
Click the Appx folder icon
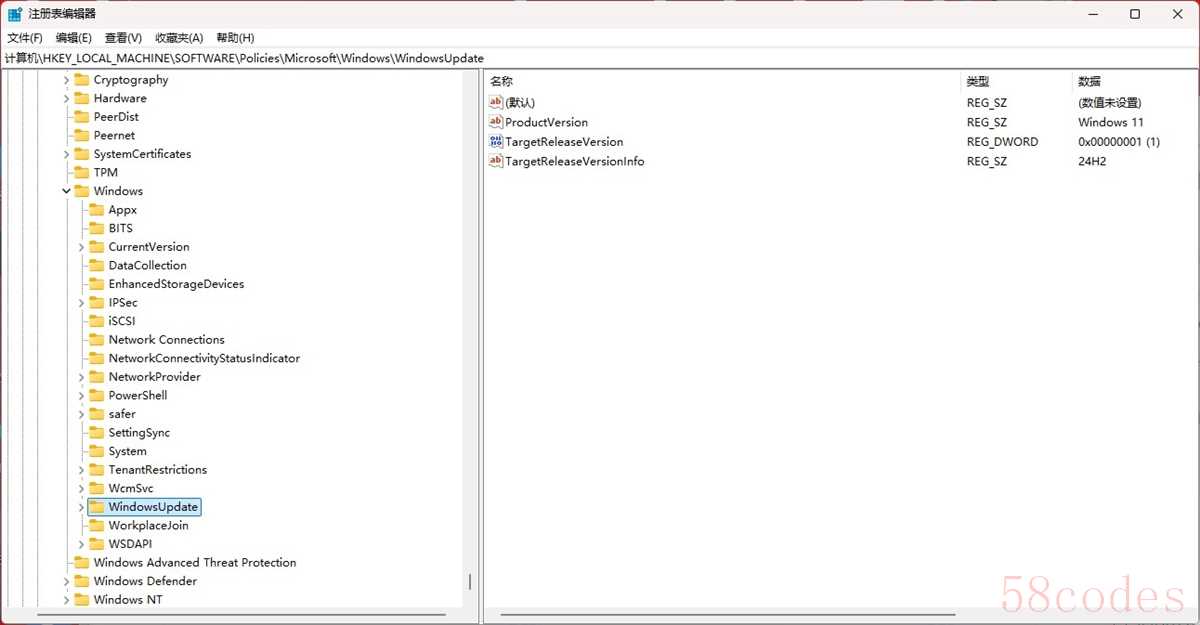[x=96, y=210]
